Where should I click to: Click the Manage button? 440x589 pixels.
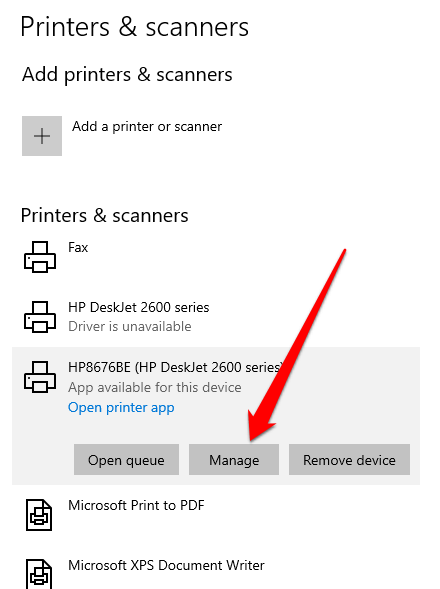tap(234, 460)
